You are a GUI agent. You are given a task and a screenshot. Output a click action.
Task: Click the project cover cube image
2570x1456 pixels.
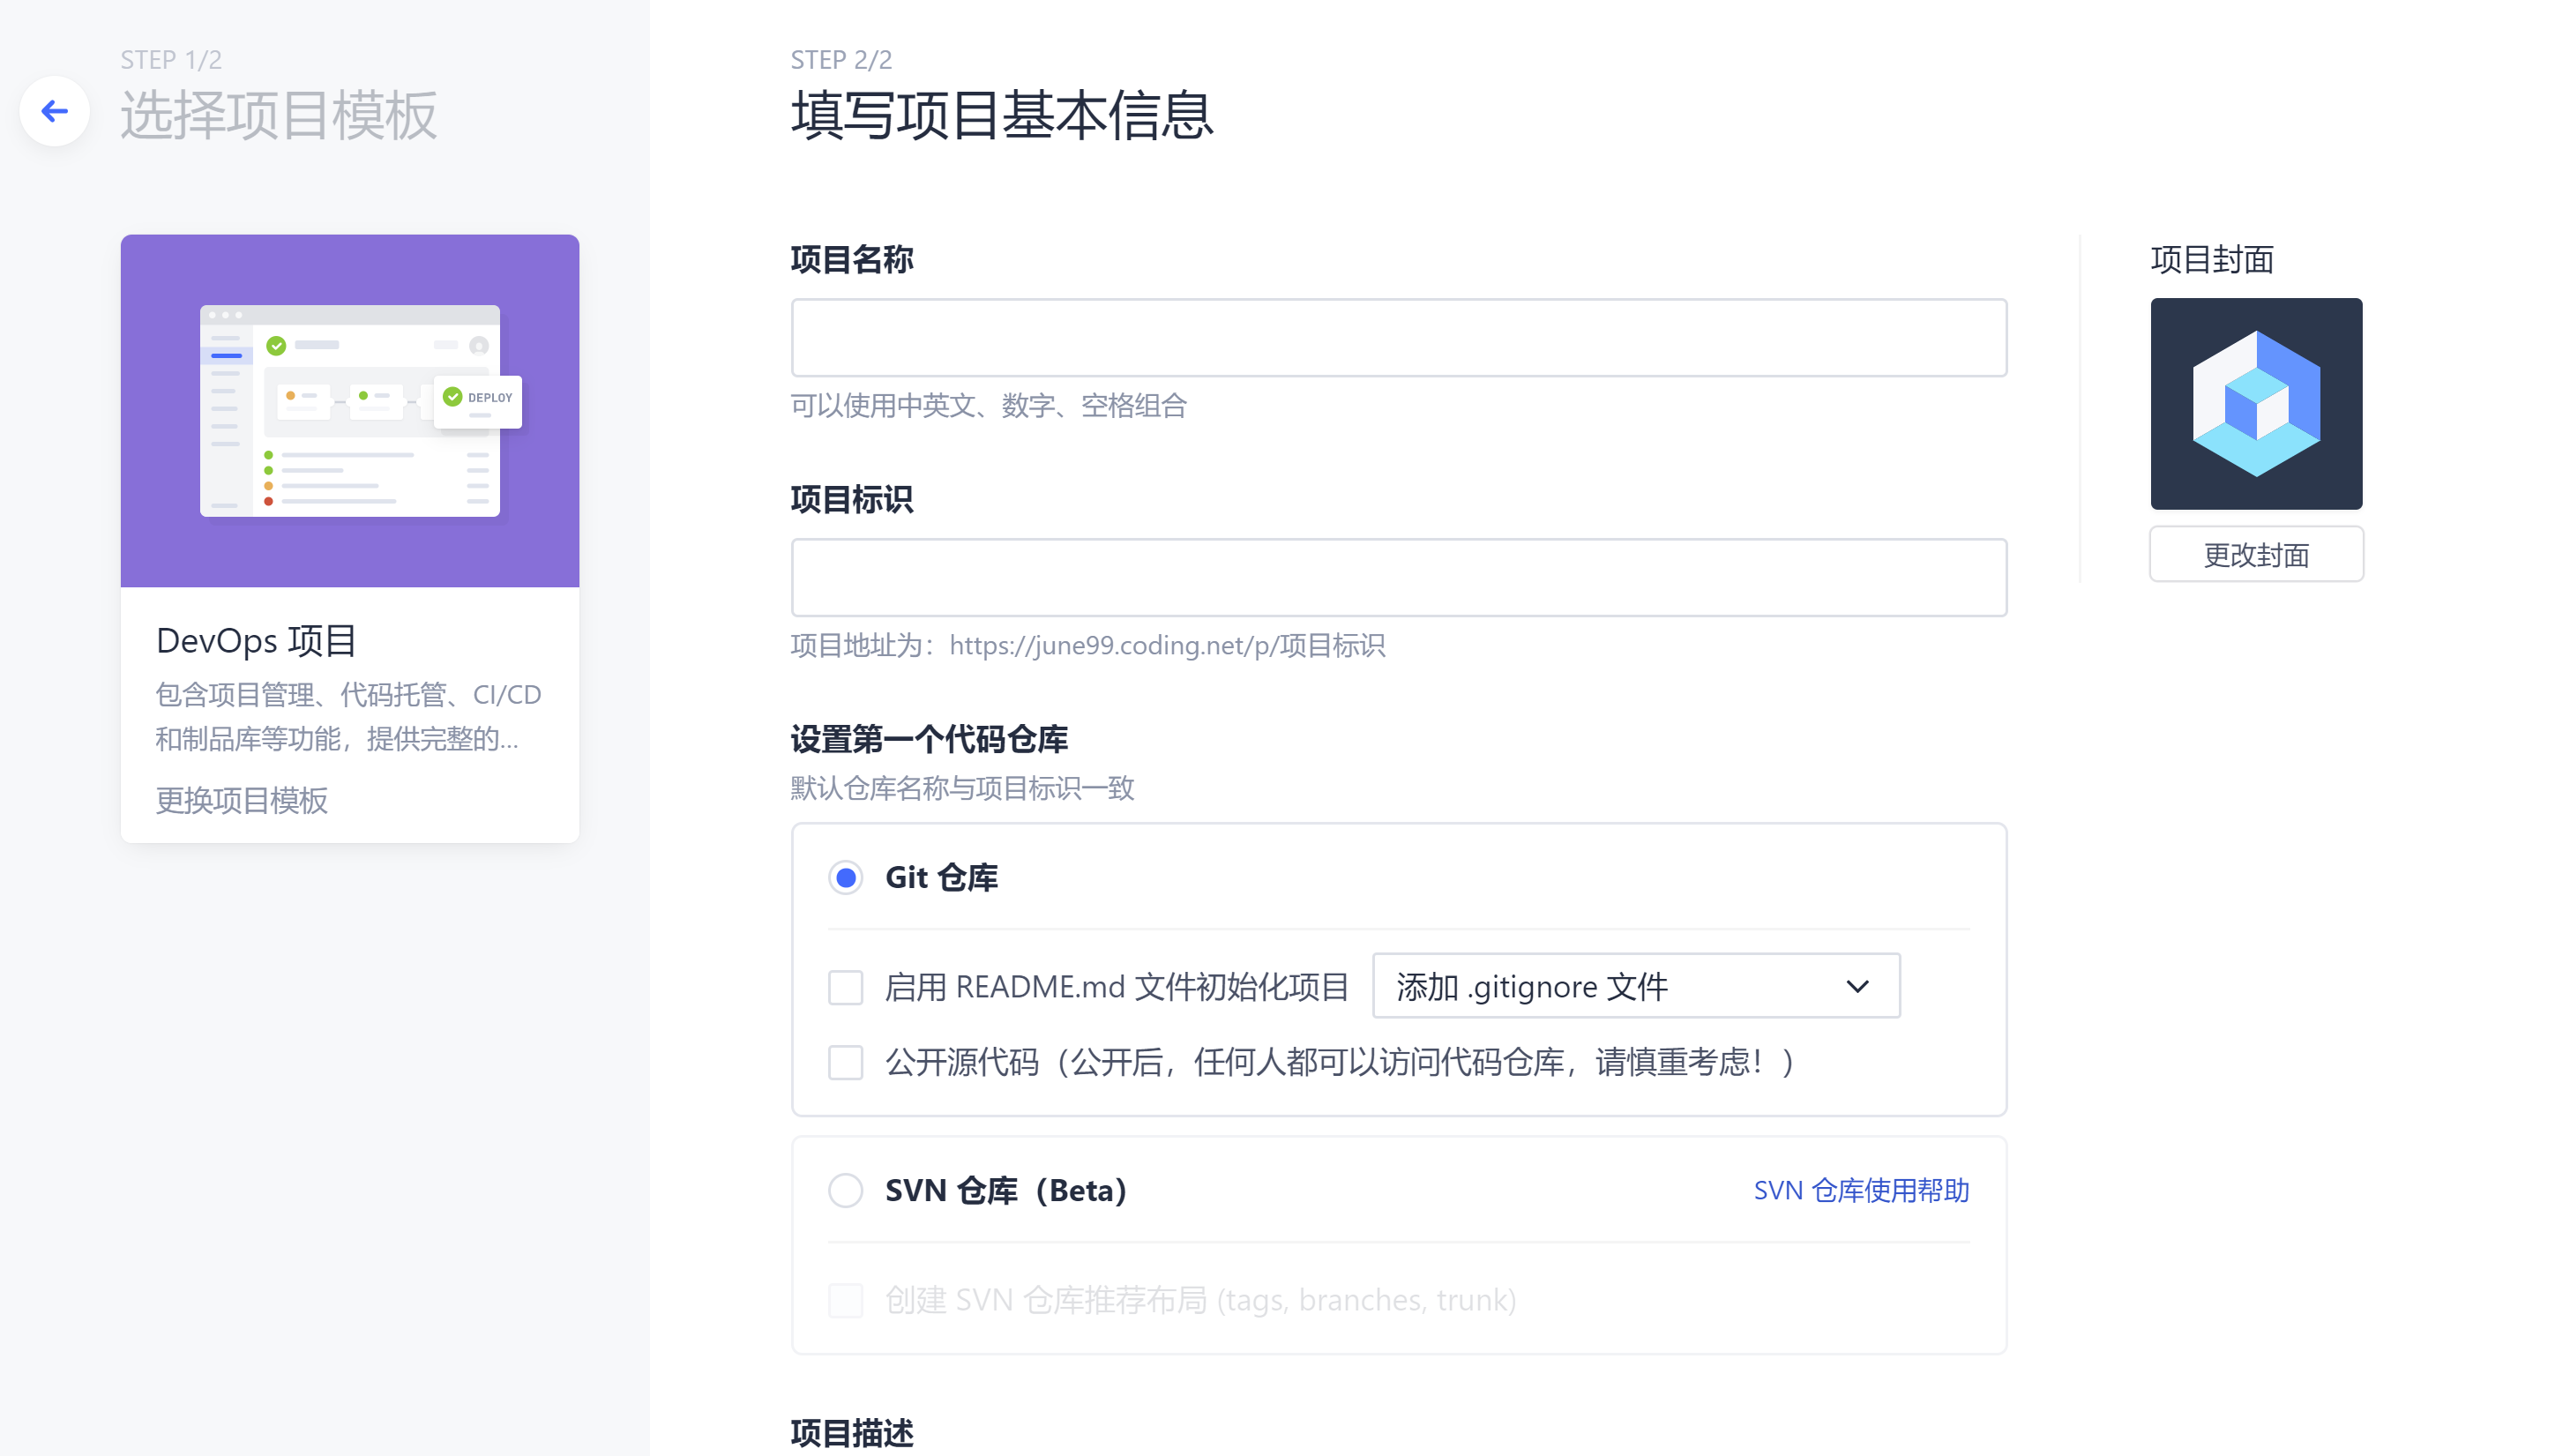tap(2256, 404)
